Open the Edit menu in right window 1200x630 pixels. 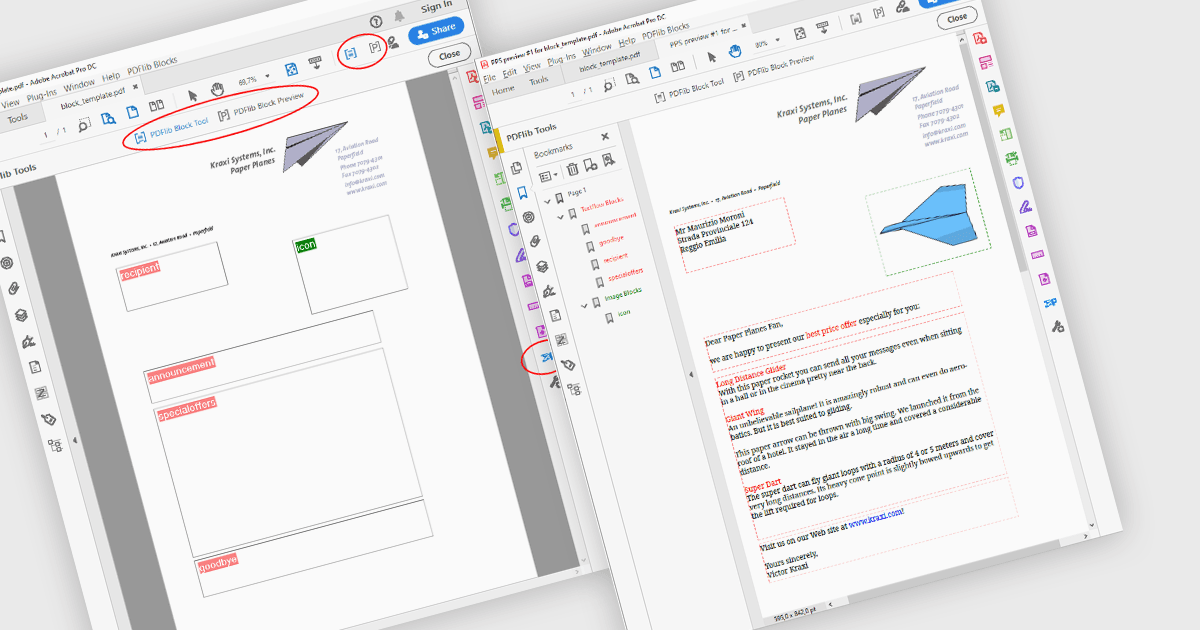[x=511, y=72]
